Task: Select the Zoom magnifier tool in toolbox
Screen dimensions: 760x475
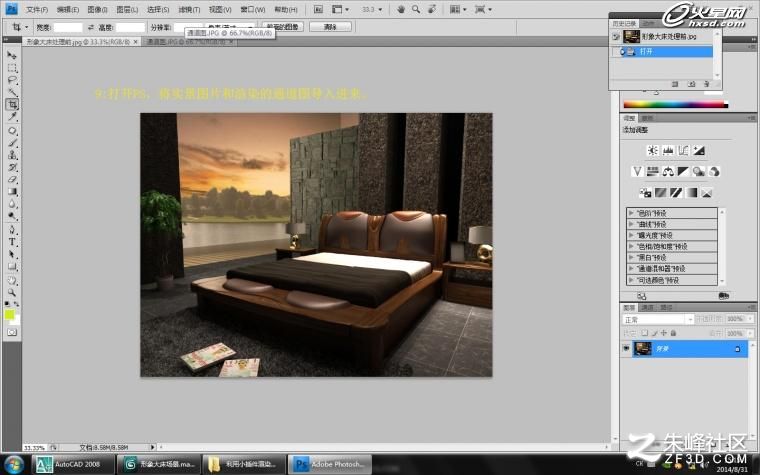Action: coord(12,293)
